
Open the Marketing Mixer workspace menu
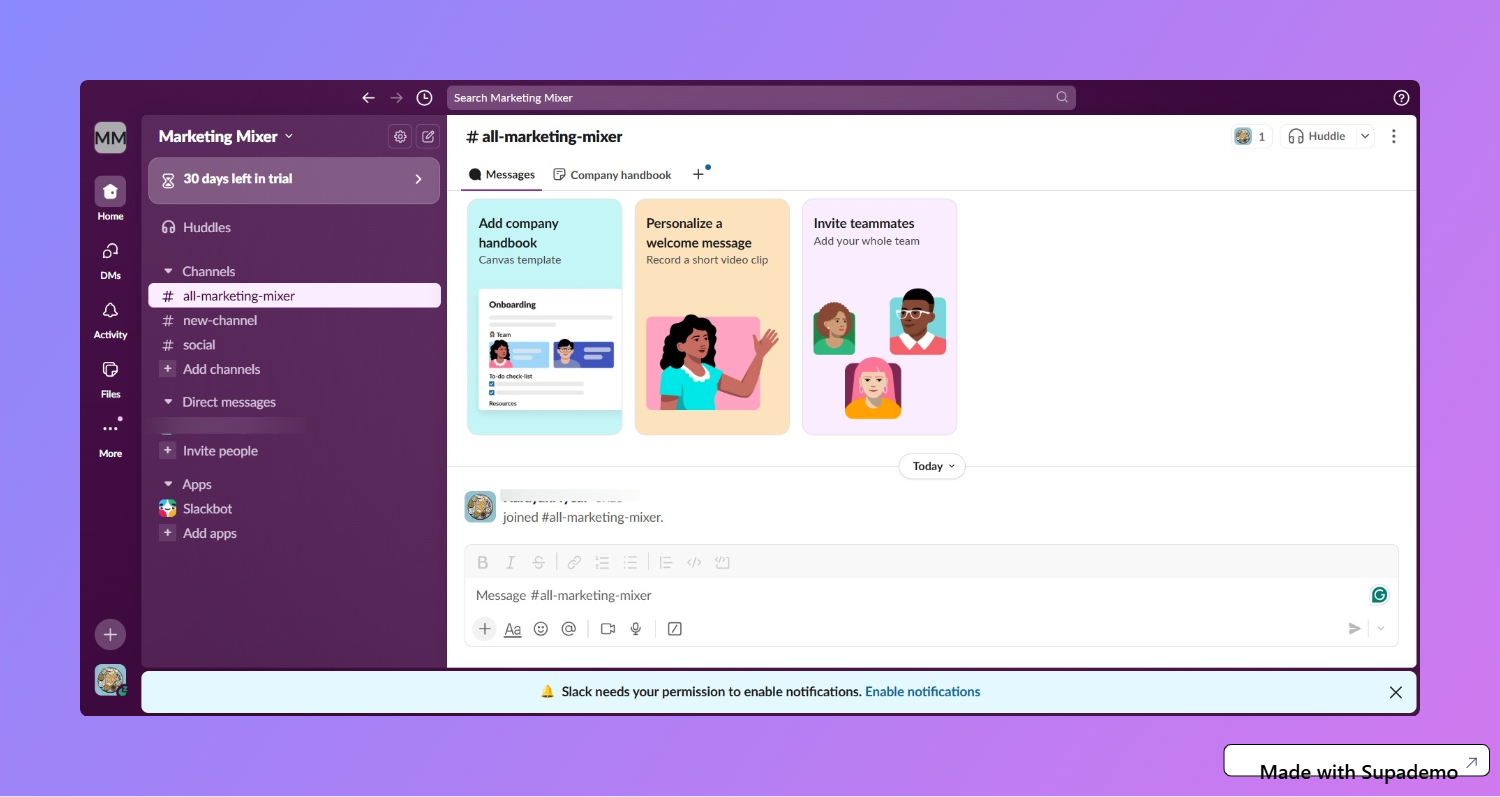pyautogui.click(x=226, y=136)
